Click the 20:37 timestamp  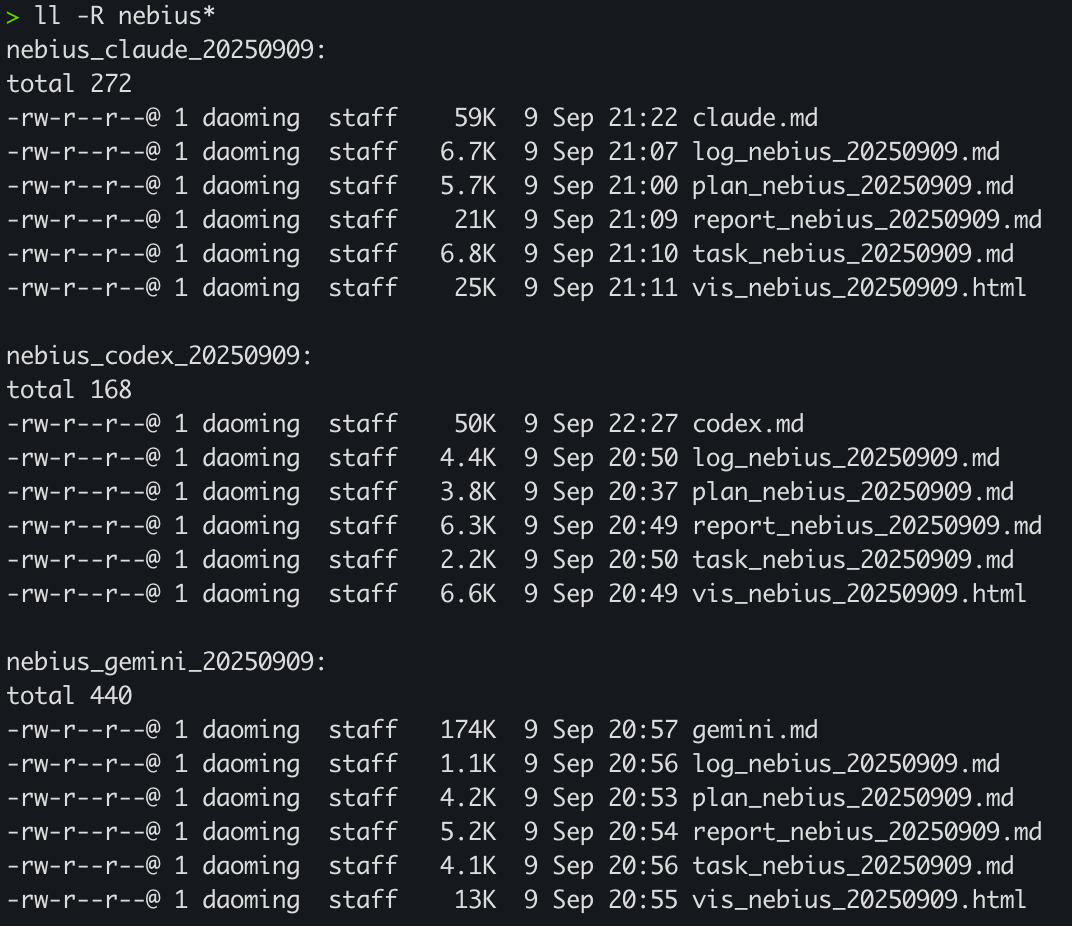(x=643, y=492)
